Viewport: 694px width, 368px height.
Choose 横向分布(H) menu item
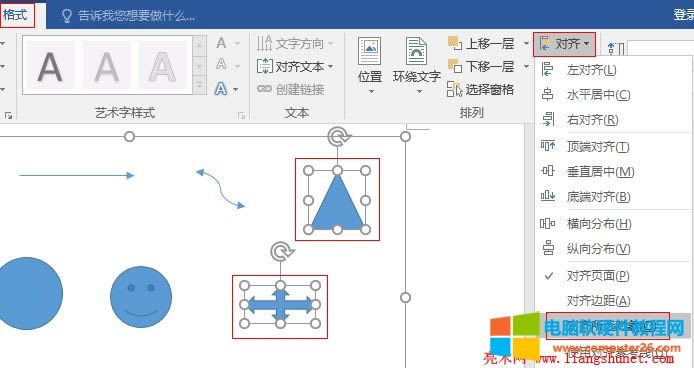point(613,224)
